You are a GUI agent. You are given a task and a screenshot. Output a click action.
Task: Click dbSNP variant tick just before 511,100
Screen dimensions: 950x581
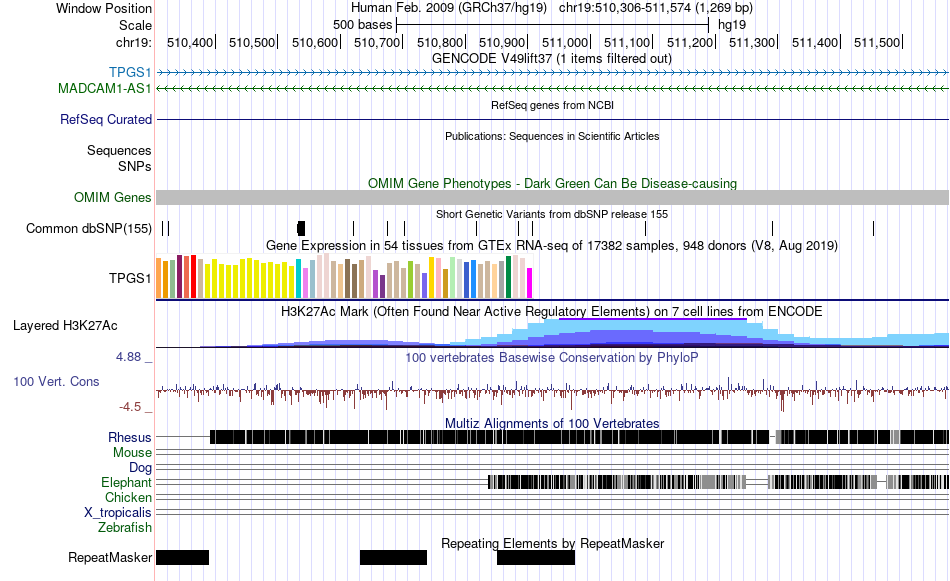[645, 228]
